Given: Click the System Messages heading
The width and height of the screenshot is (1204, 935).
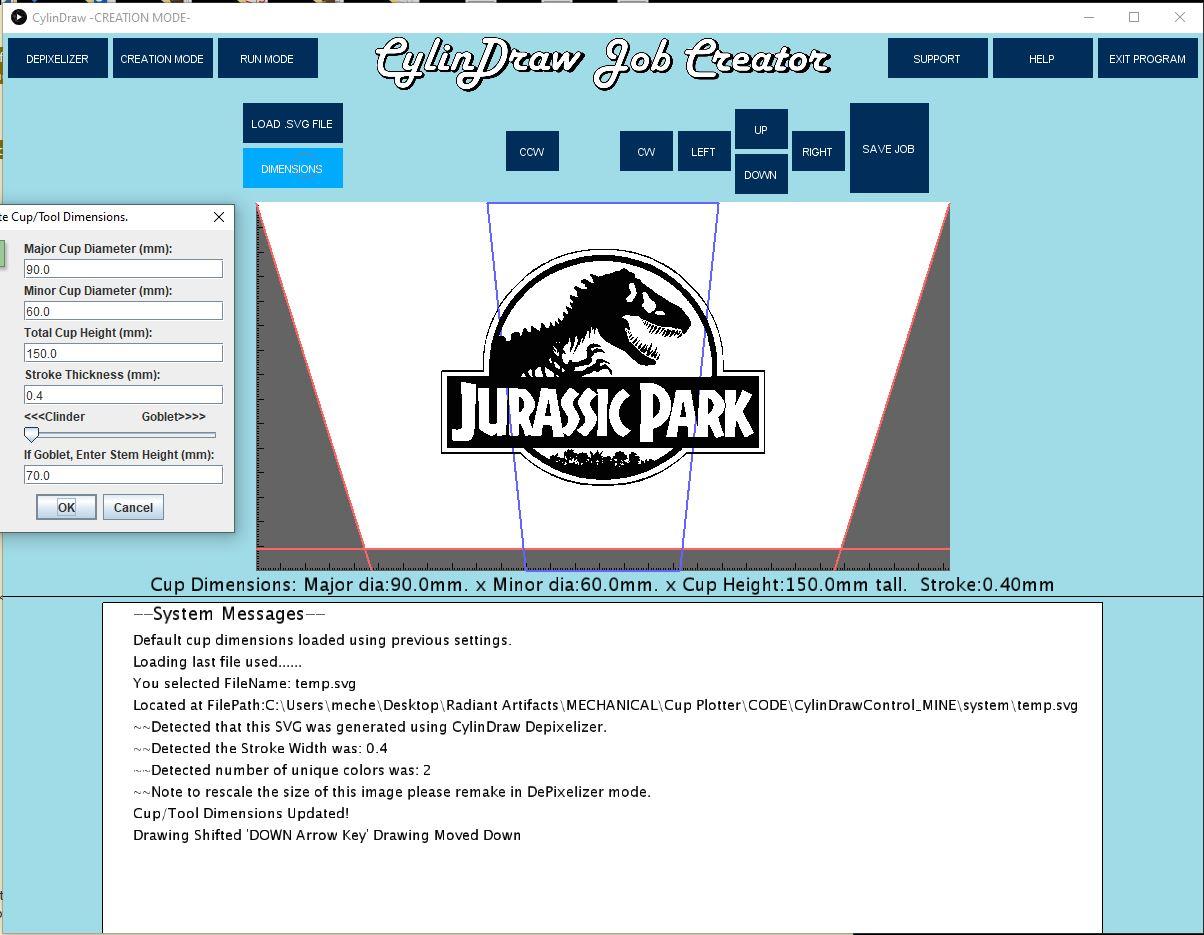Looking at the screenshot, I should tap(229, 614).
